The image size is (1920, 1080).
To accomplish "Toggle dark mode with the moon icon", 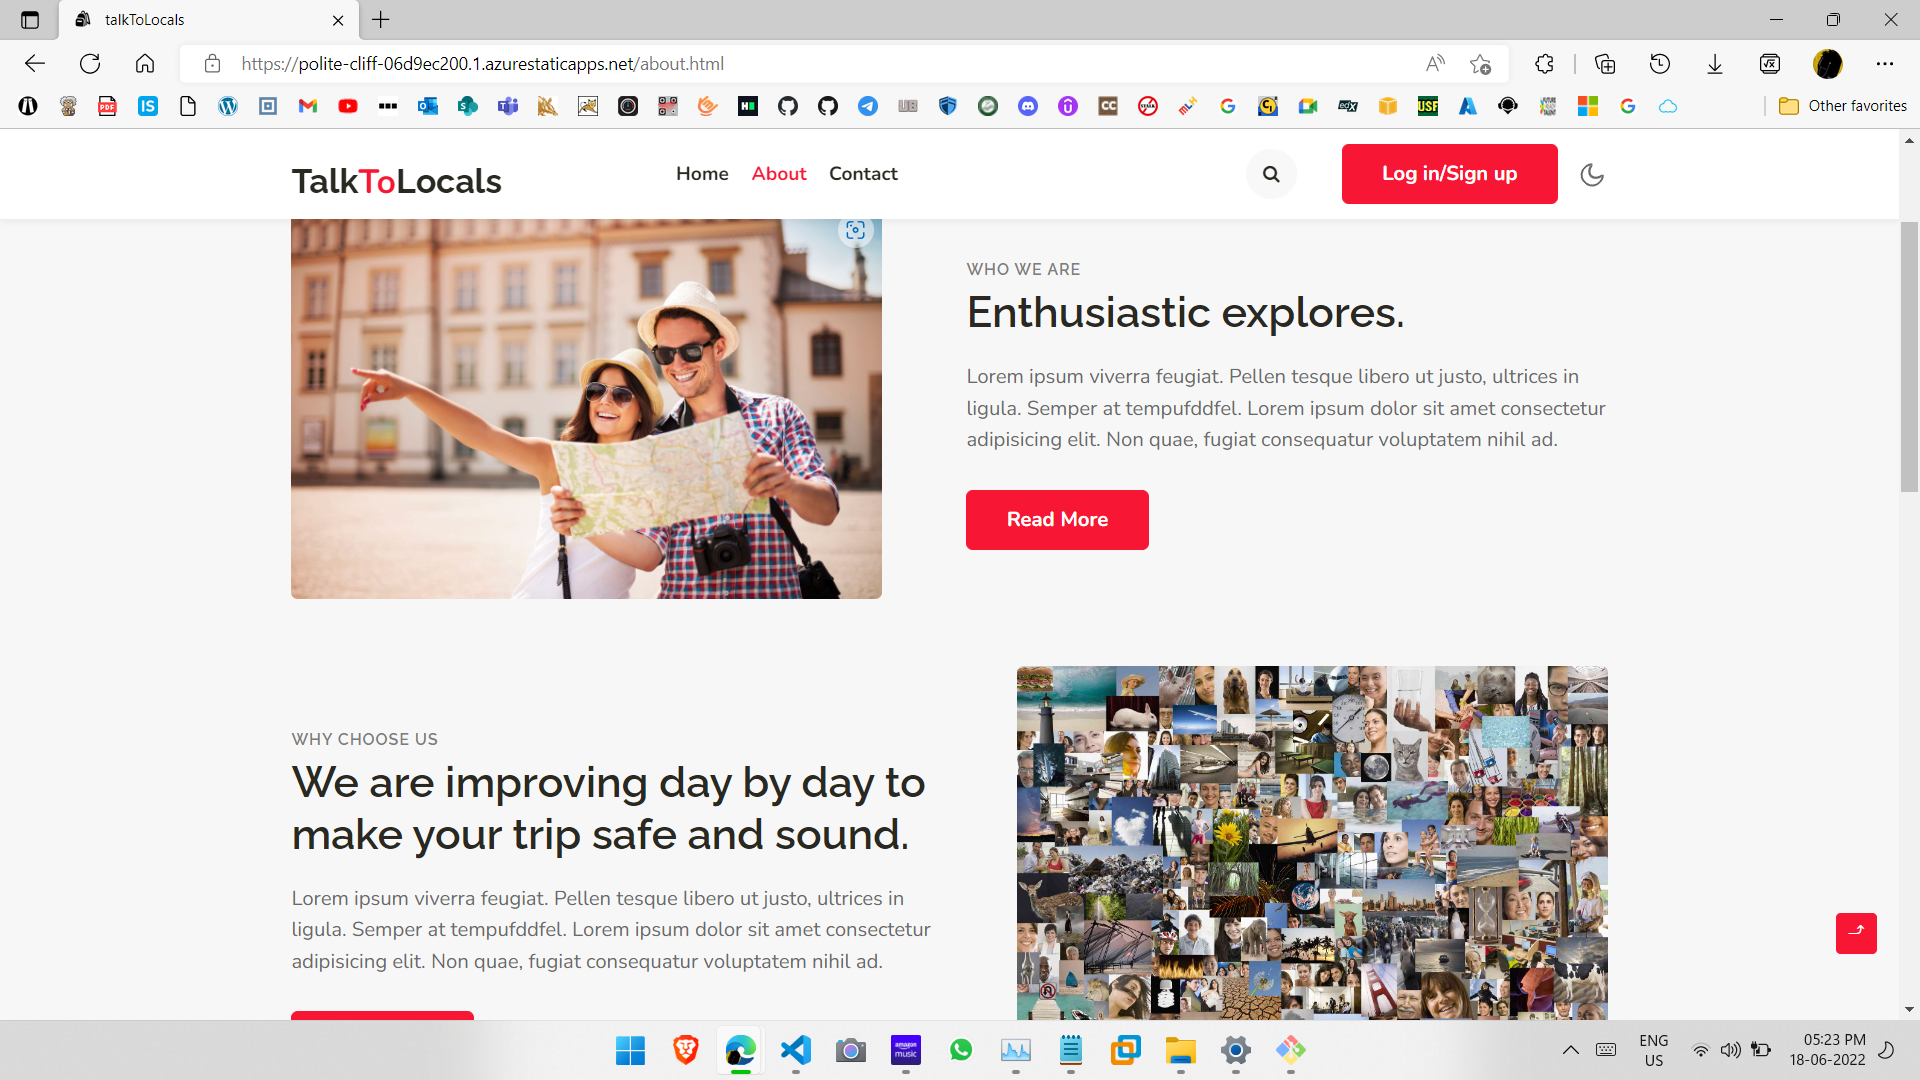I will click(1592, 175).
